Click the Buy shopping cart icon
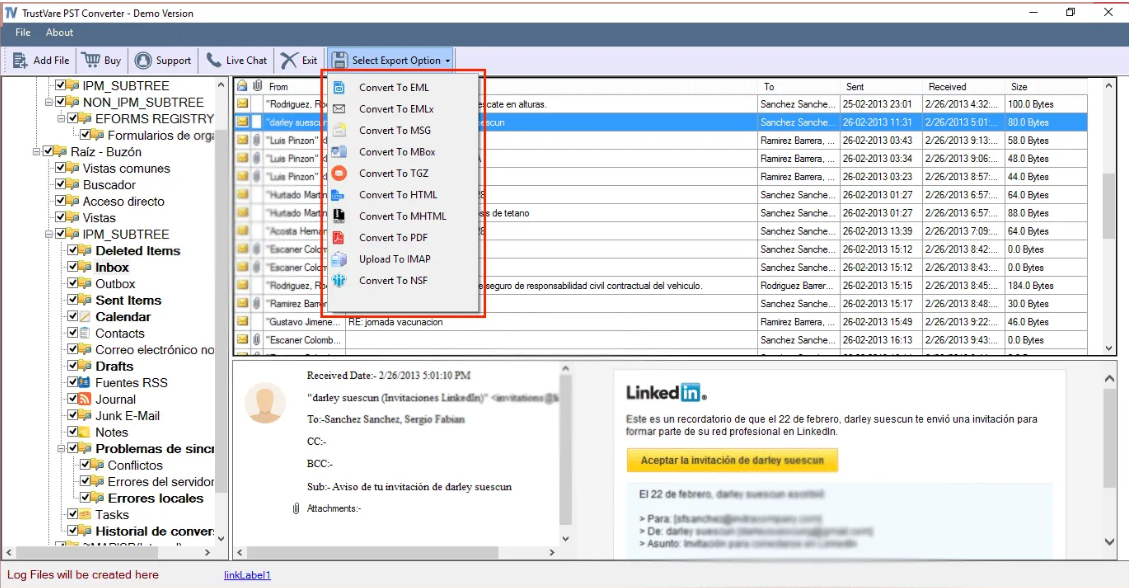 [x=91, y=60]
